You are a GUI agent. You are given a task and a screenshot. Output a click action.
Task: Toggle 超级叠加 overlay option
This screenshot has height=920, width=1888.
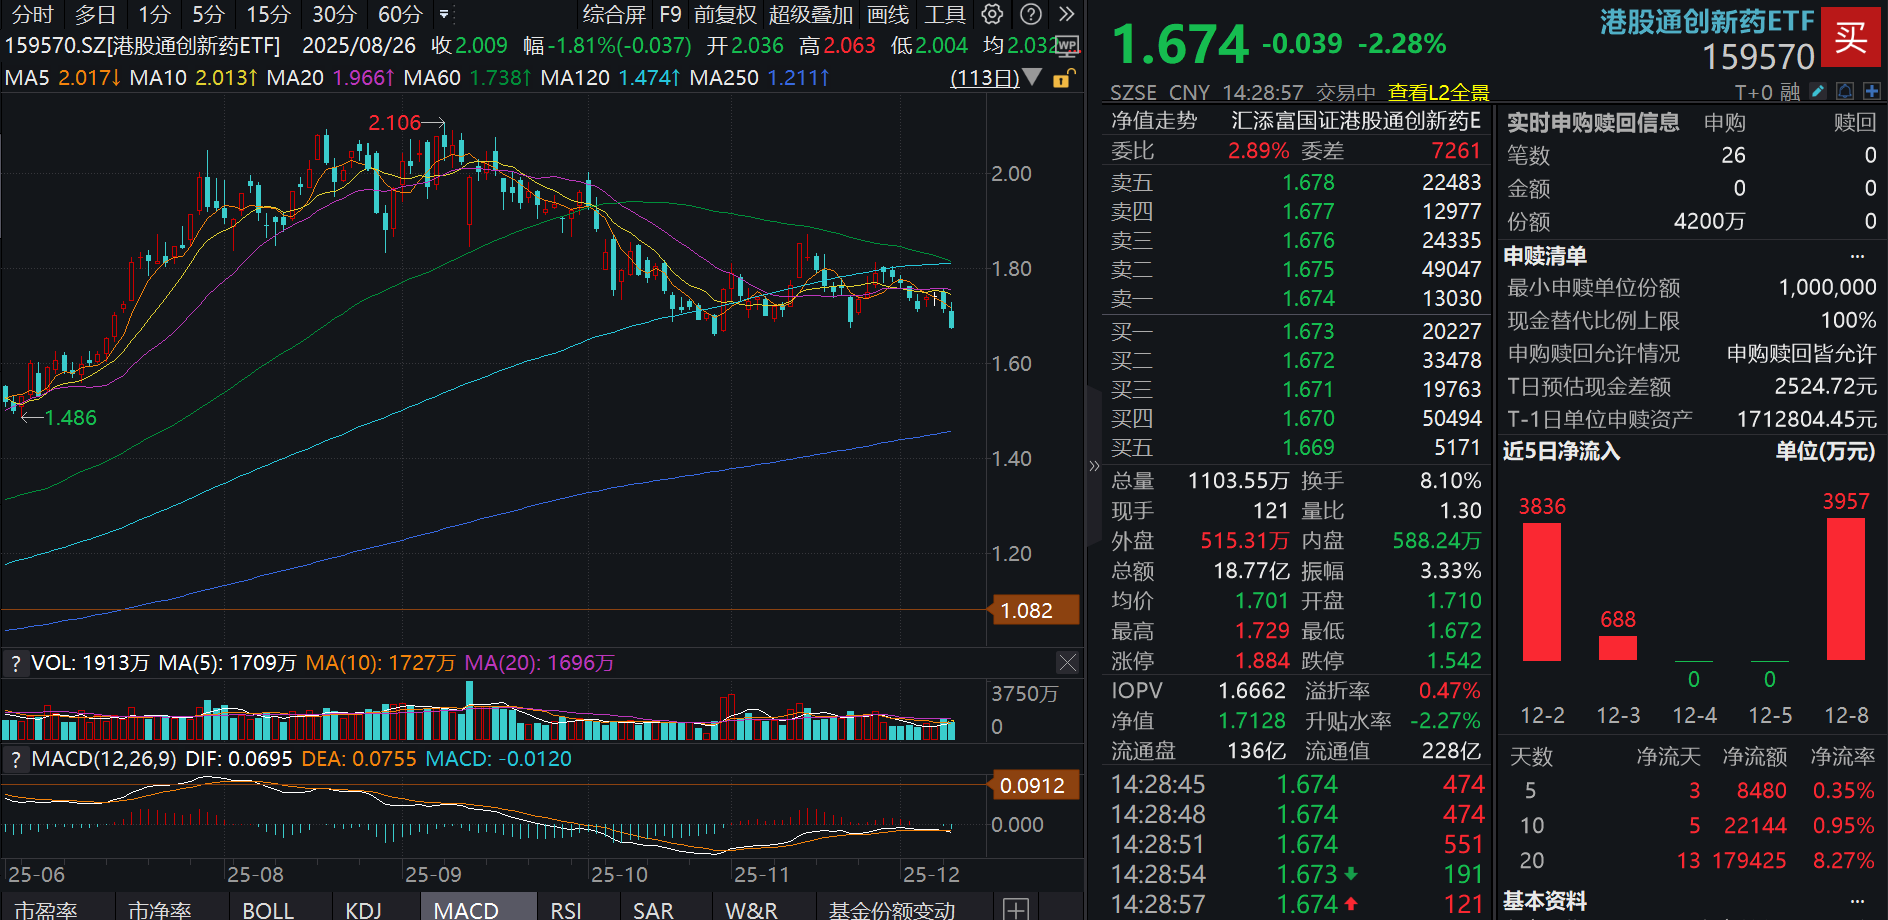[x=810, y=14]
